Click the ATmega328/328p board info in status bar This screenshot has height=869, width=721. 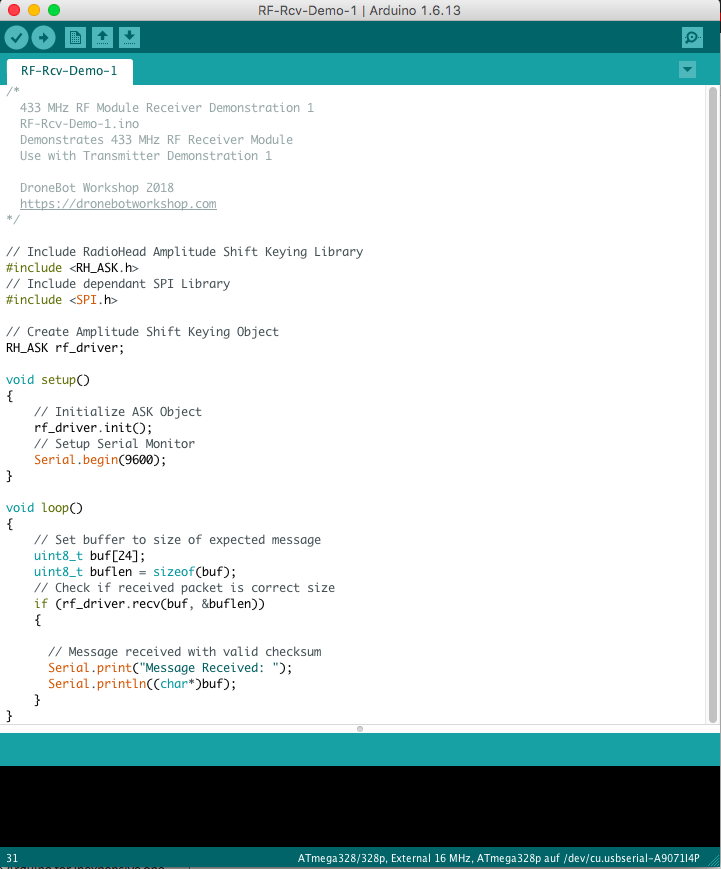pos(498,858)
